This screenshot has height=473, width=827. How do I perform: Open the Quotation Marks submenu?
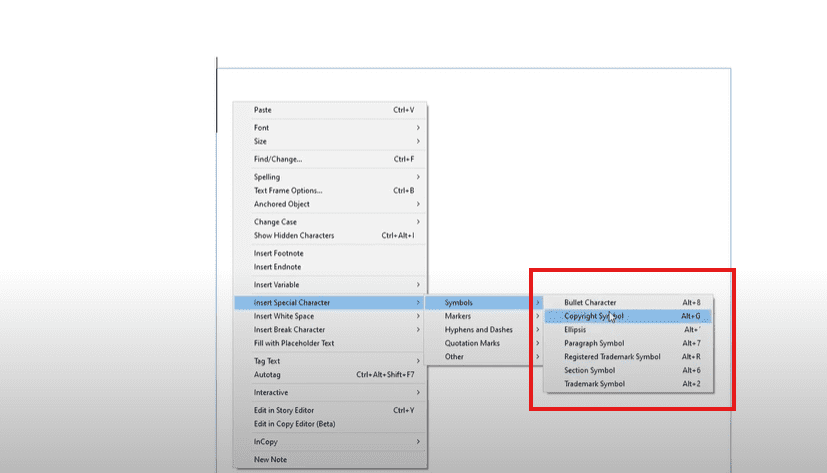[x=472, y=343]
